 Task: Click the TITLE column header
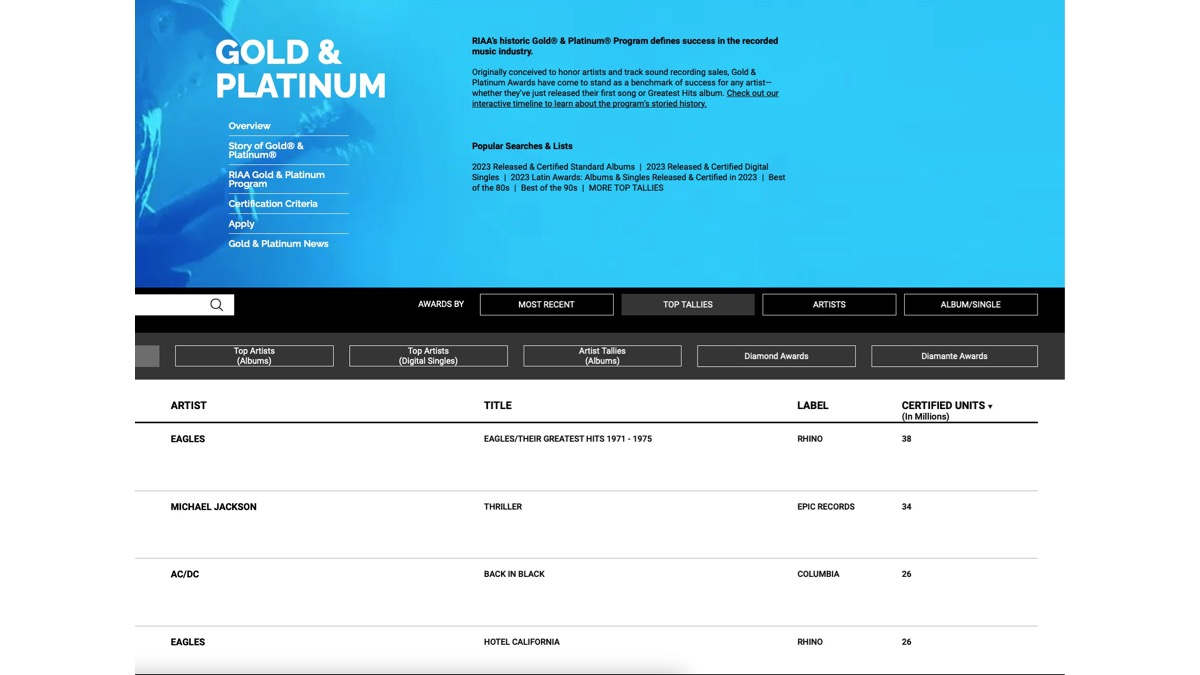pos(498,406)
